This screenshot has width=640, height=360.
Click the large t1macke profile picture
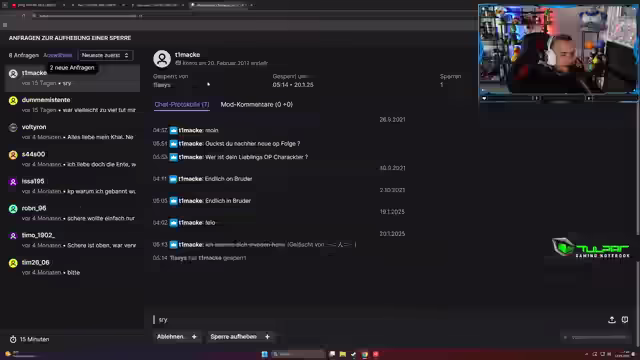[162, 59]
